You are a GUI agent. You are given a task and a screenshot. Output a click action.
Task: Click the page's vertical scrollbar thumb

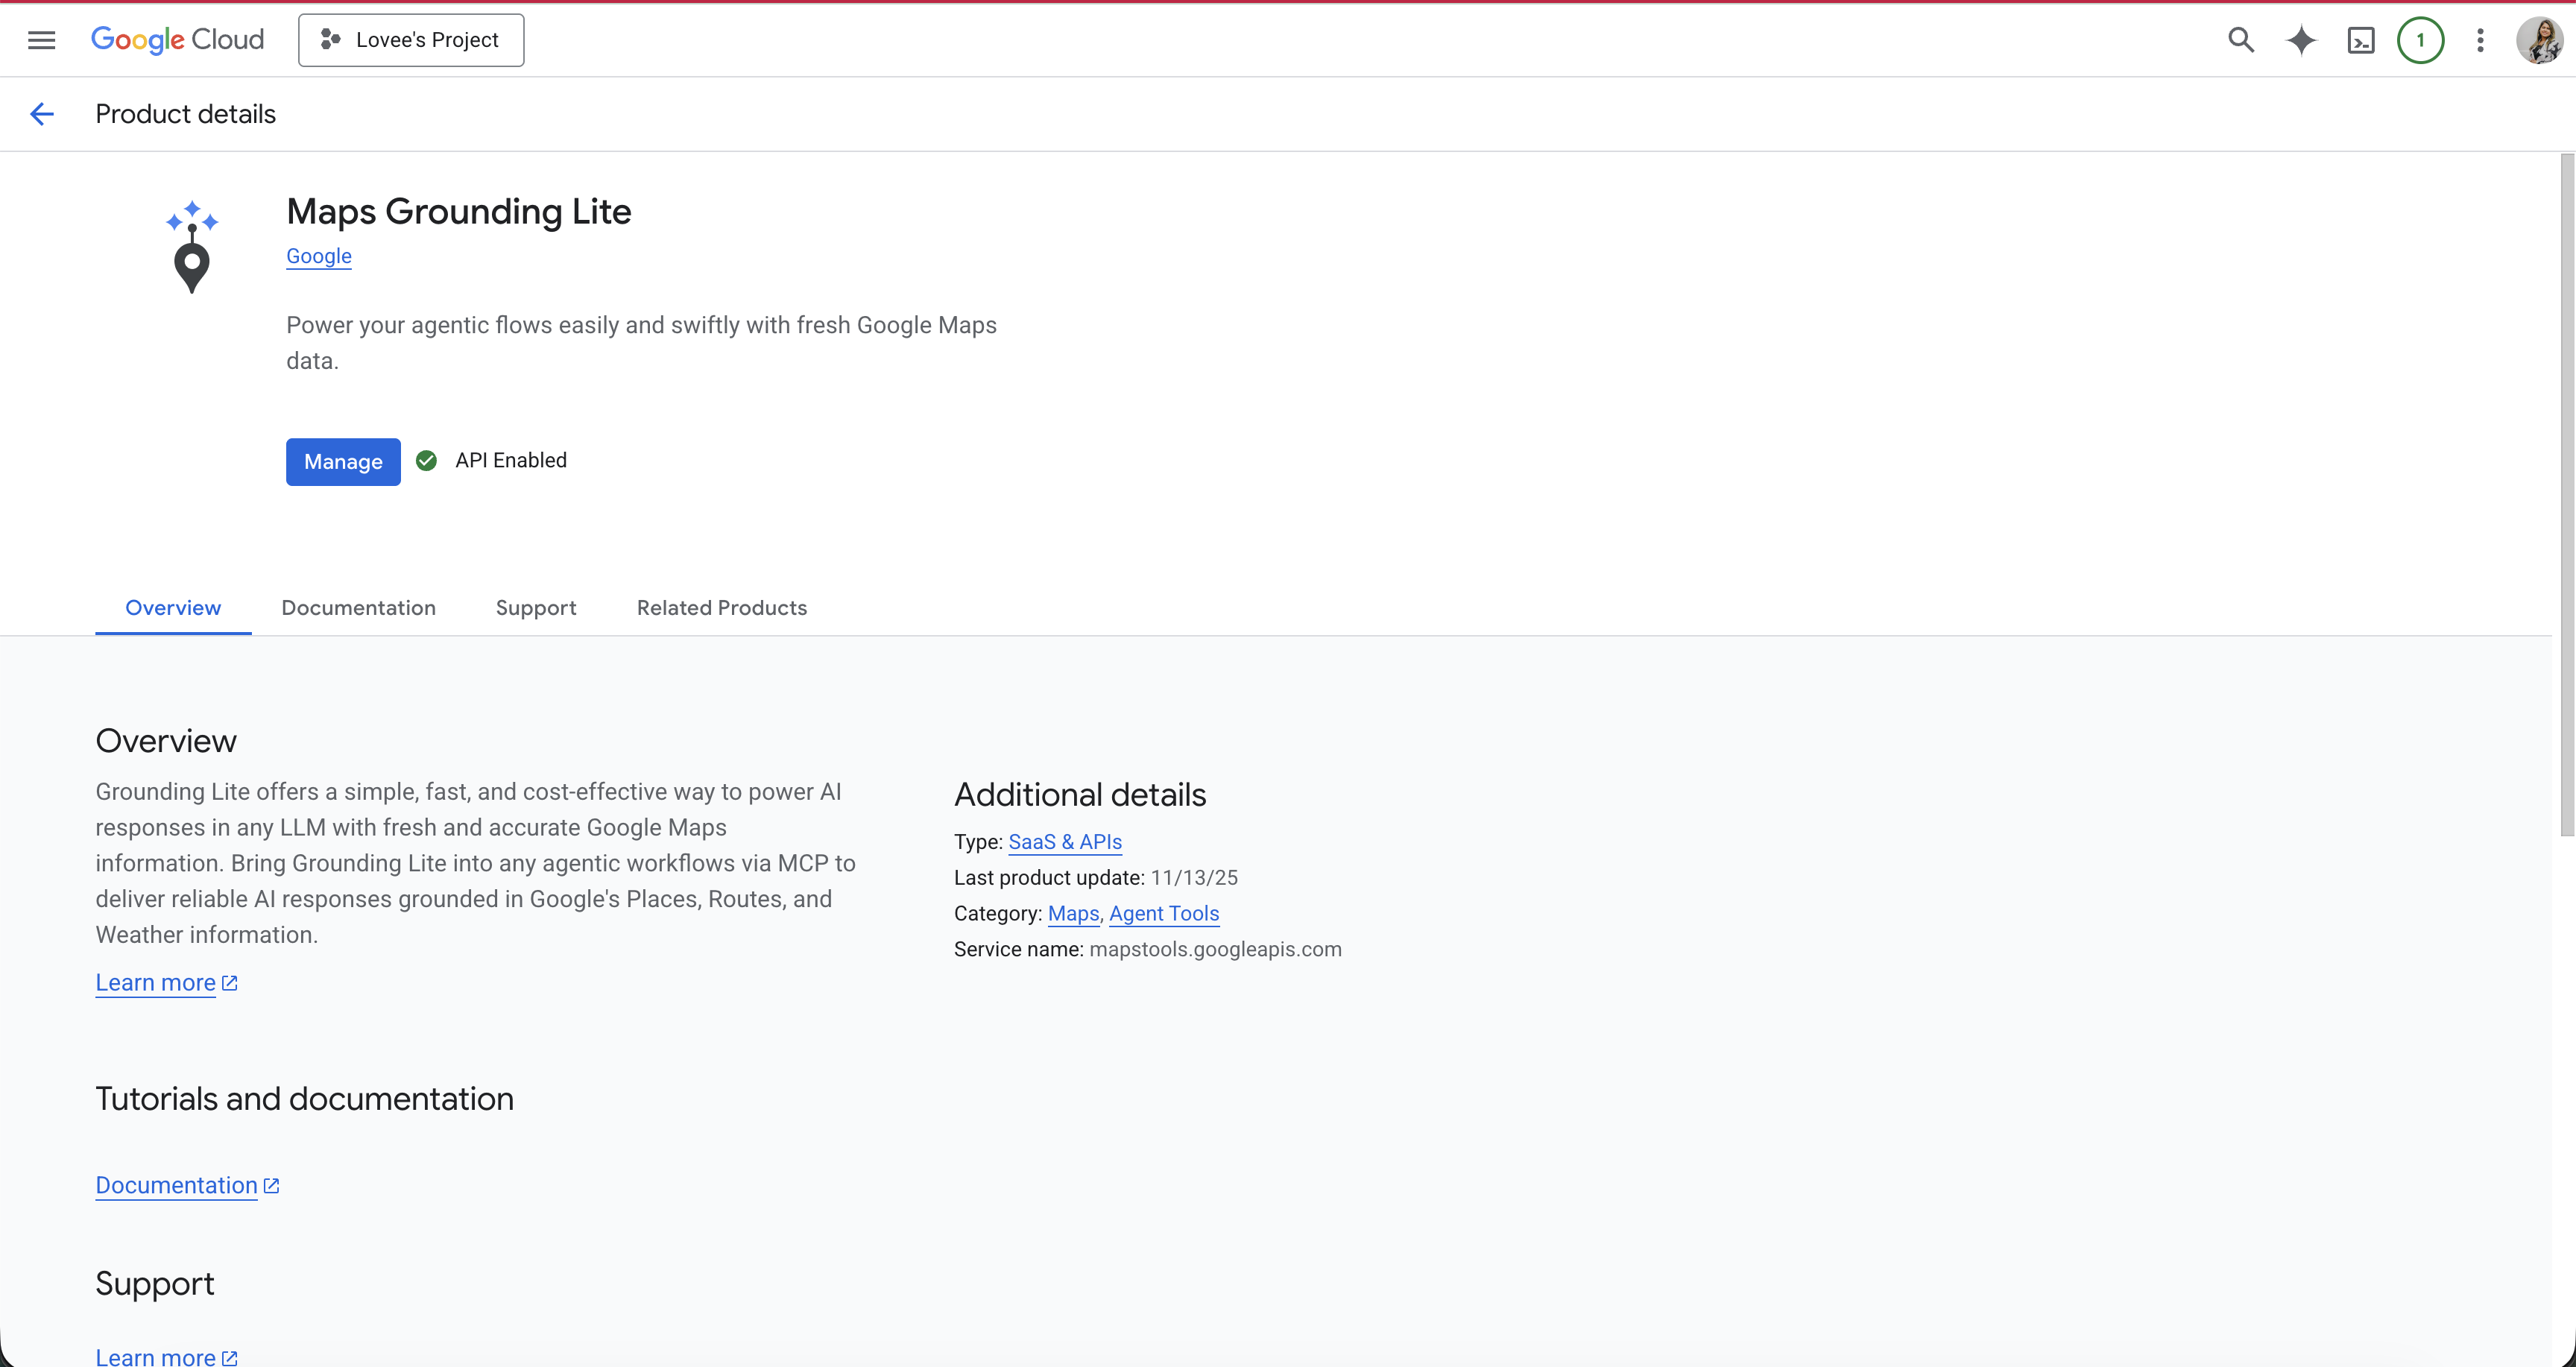click(x=2566, y=495)
